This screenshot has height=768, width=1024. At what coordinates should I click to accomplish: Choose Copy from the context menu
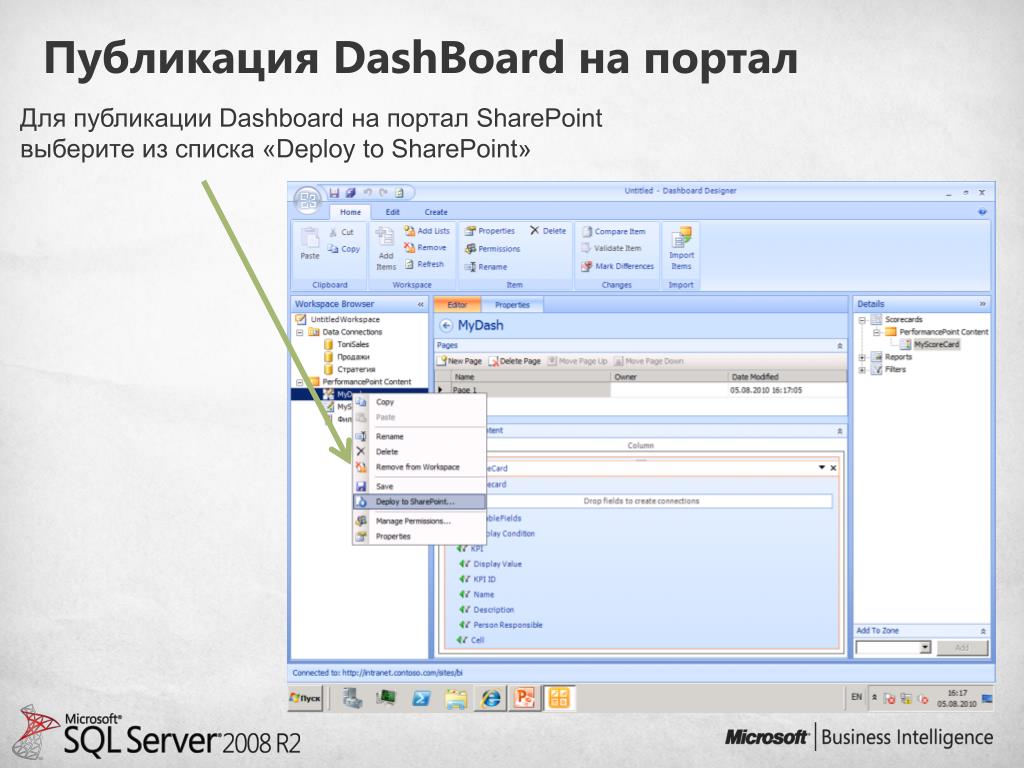coord(419,402)
